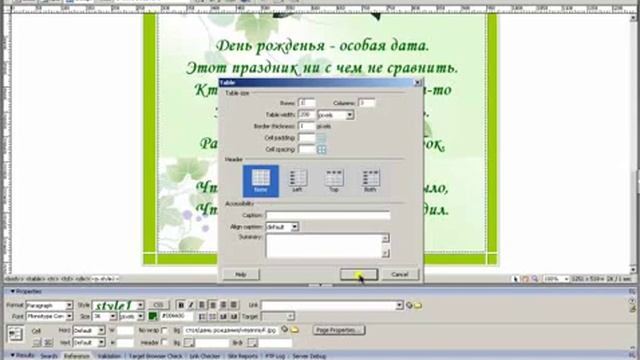The width and height of the screenshot is (640, 360).
Task: Select the None header option
Action: 260,181
